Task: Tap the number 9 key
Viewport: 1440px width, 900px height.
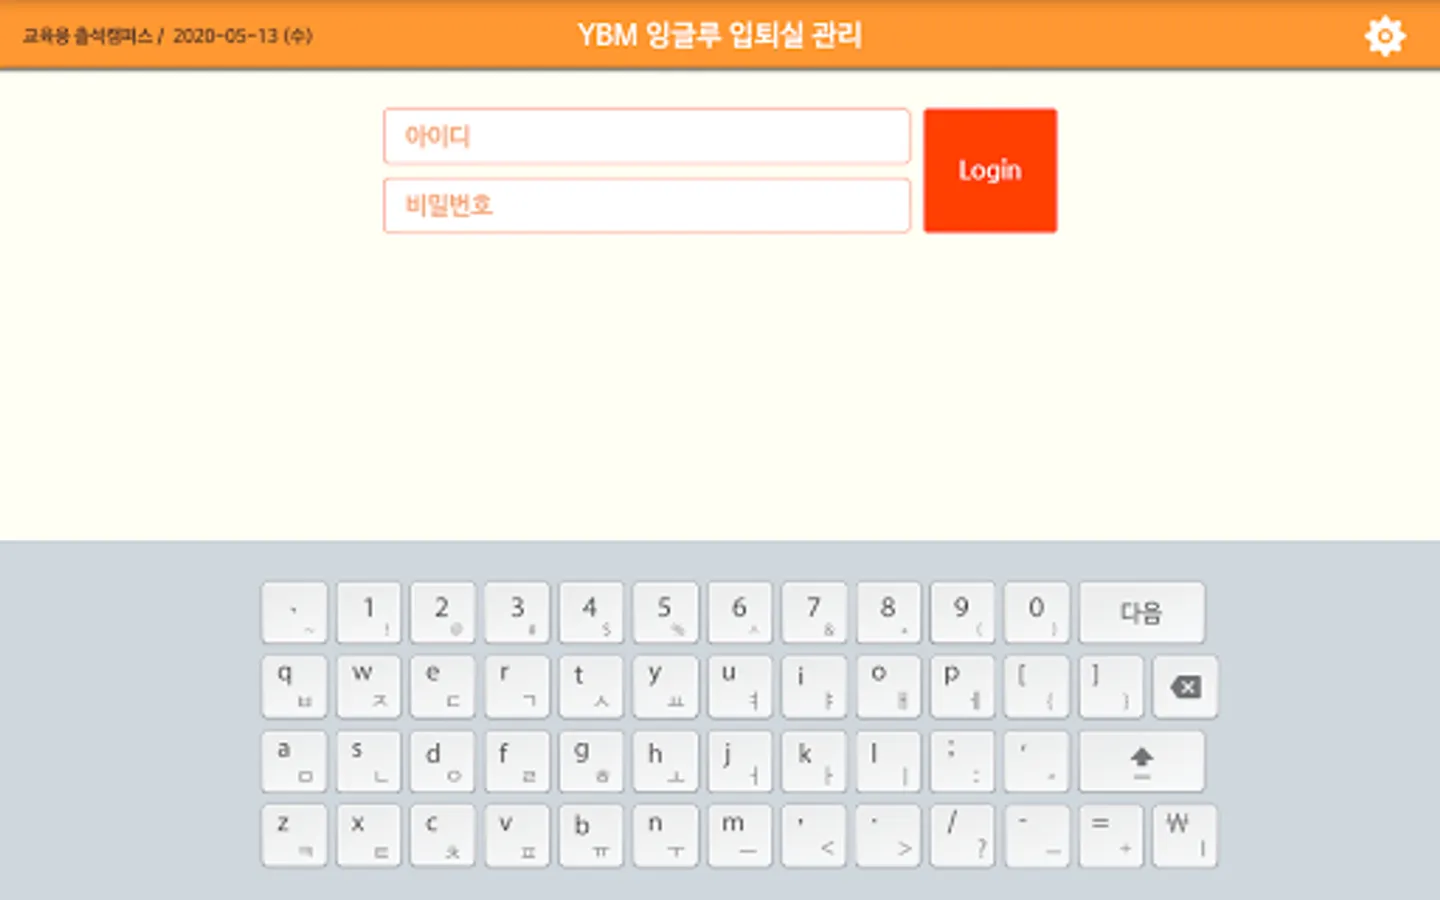Action: coord(962,612)
